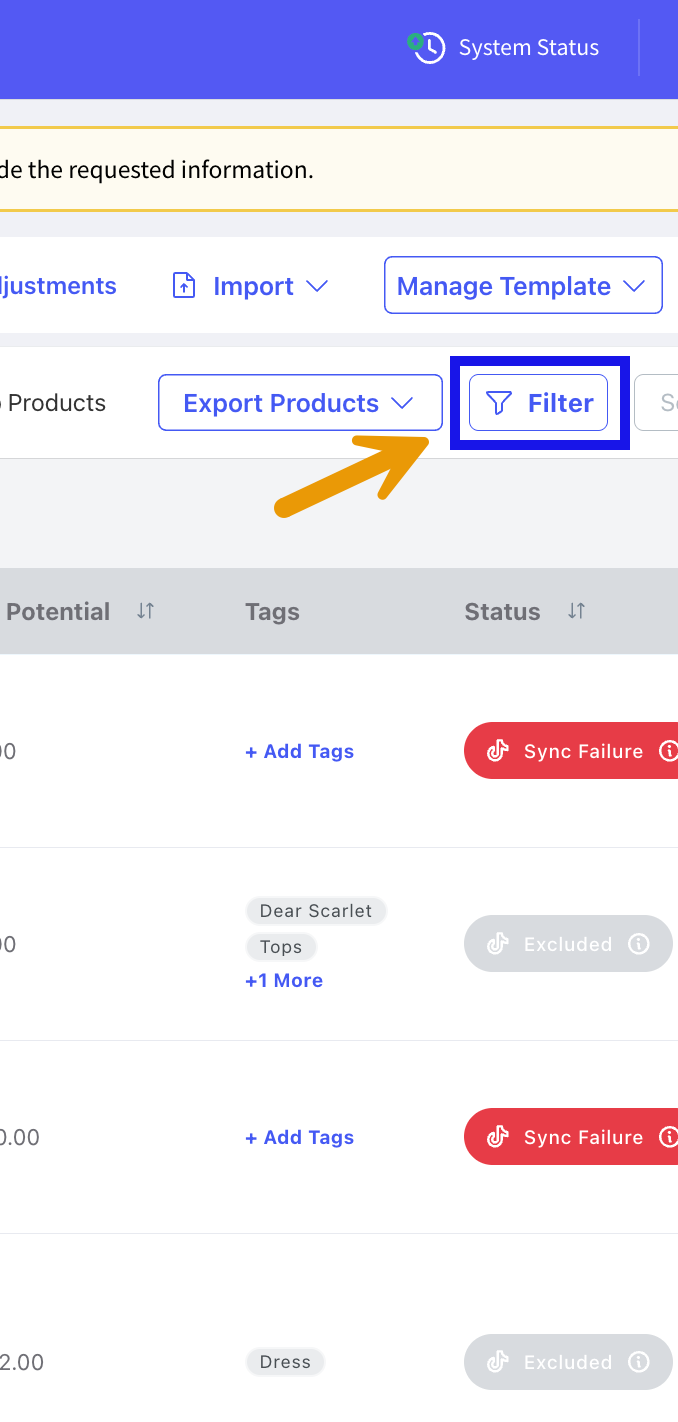Click the Tops tag chip

tap(281, 947)
